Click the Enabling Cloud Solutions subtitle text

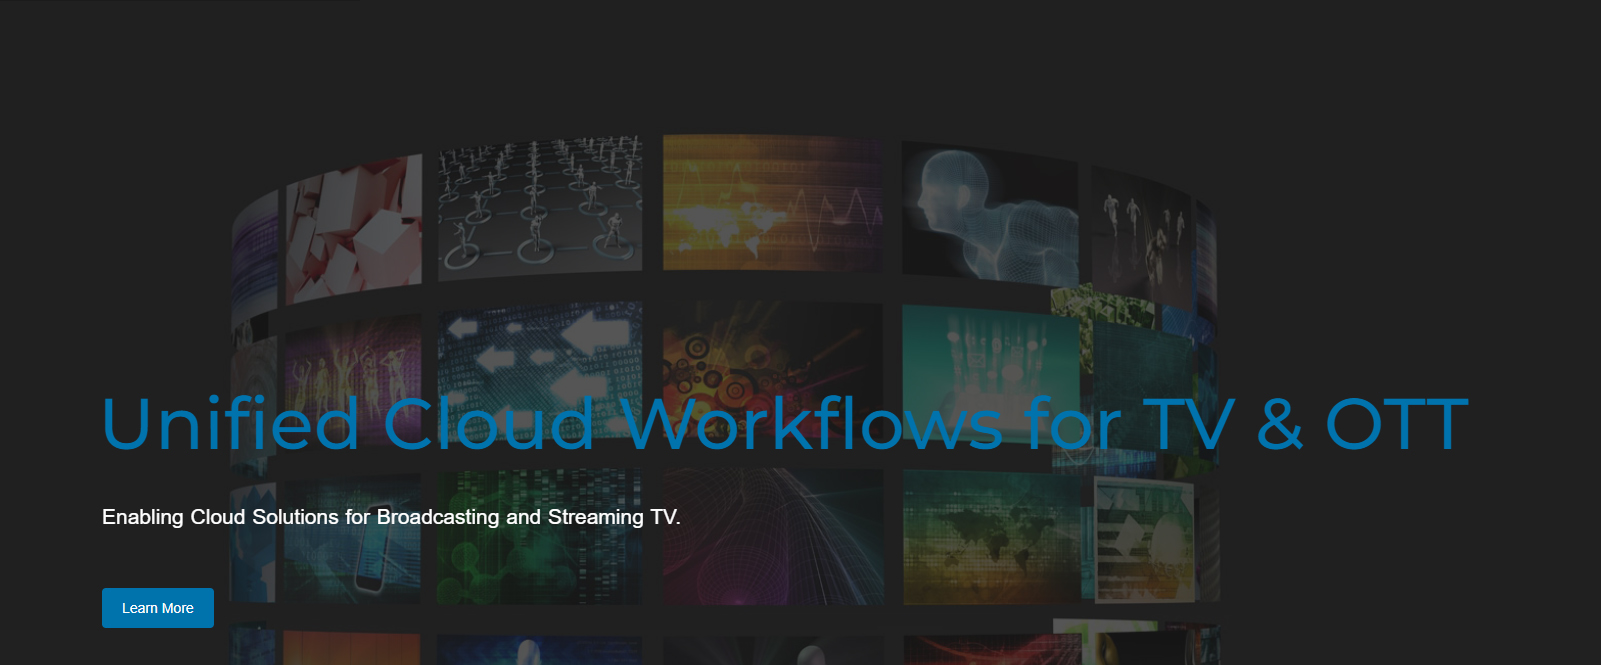(391, 517)
